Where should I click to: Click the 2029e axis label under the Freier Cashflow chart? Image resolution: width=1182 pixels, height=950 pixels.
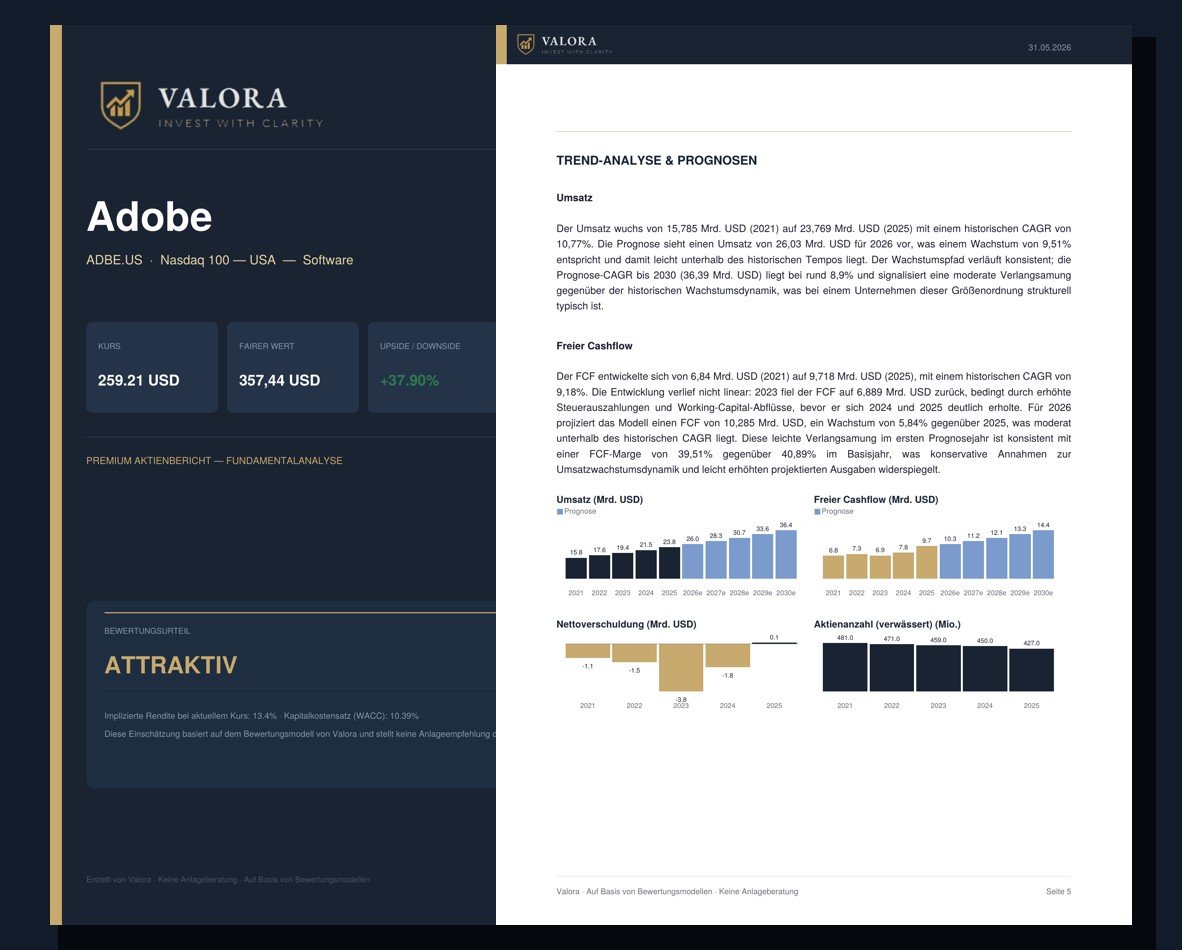[1020, 593]
